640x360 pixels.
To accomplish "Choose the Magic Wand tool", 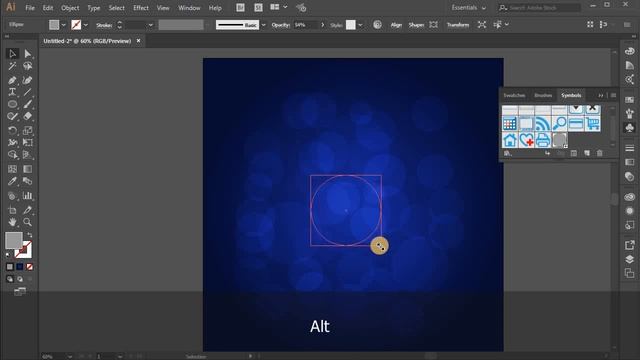I will [x=12, y=66].
